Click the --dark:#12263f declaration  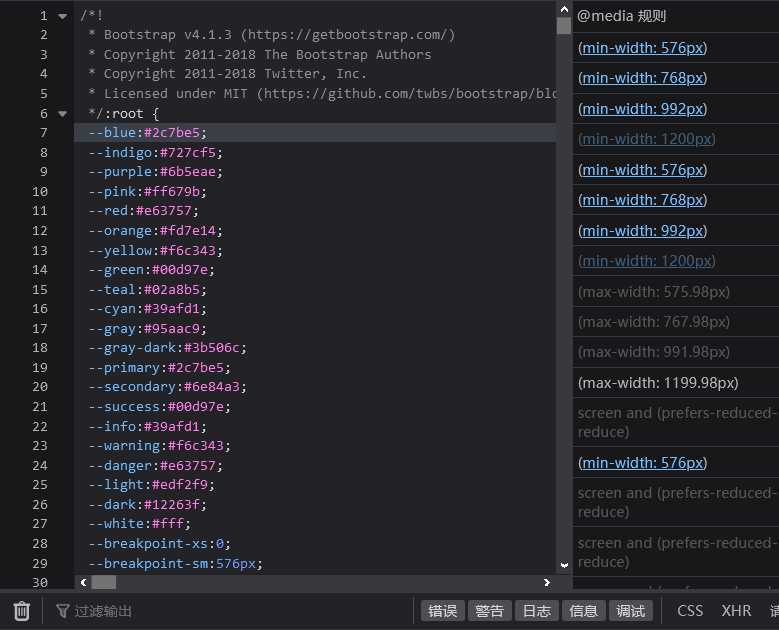[x=148, y=505]
